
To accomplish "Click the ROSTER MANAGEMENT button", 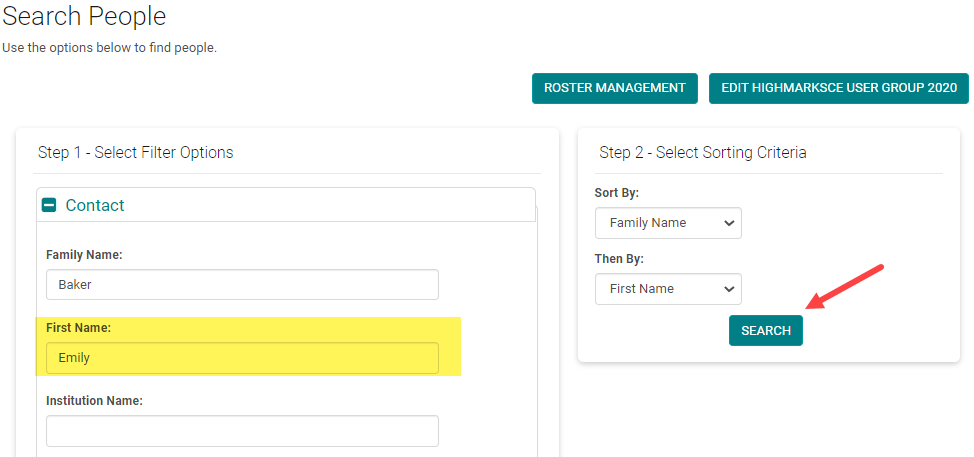I will coord(614,88).
